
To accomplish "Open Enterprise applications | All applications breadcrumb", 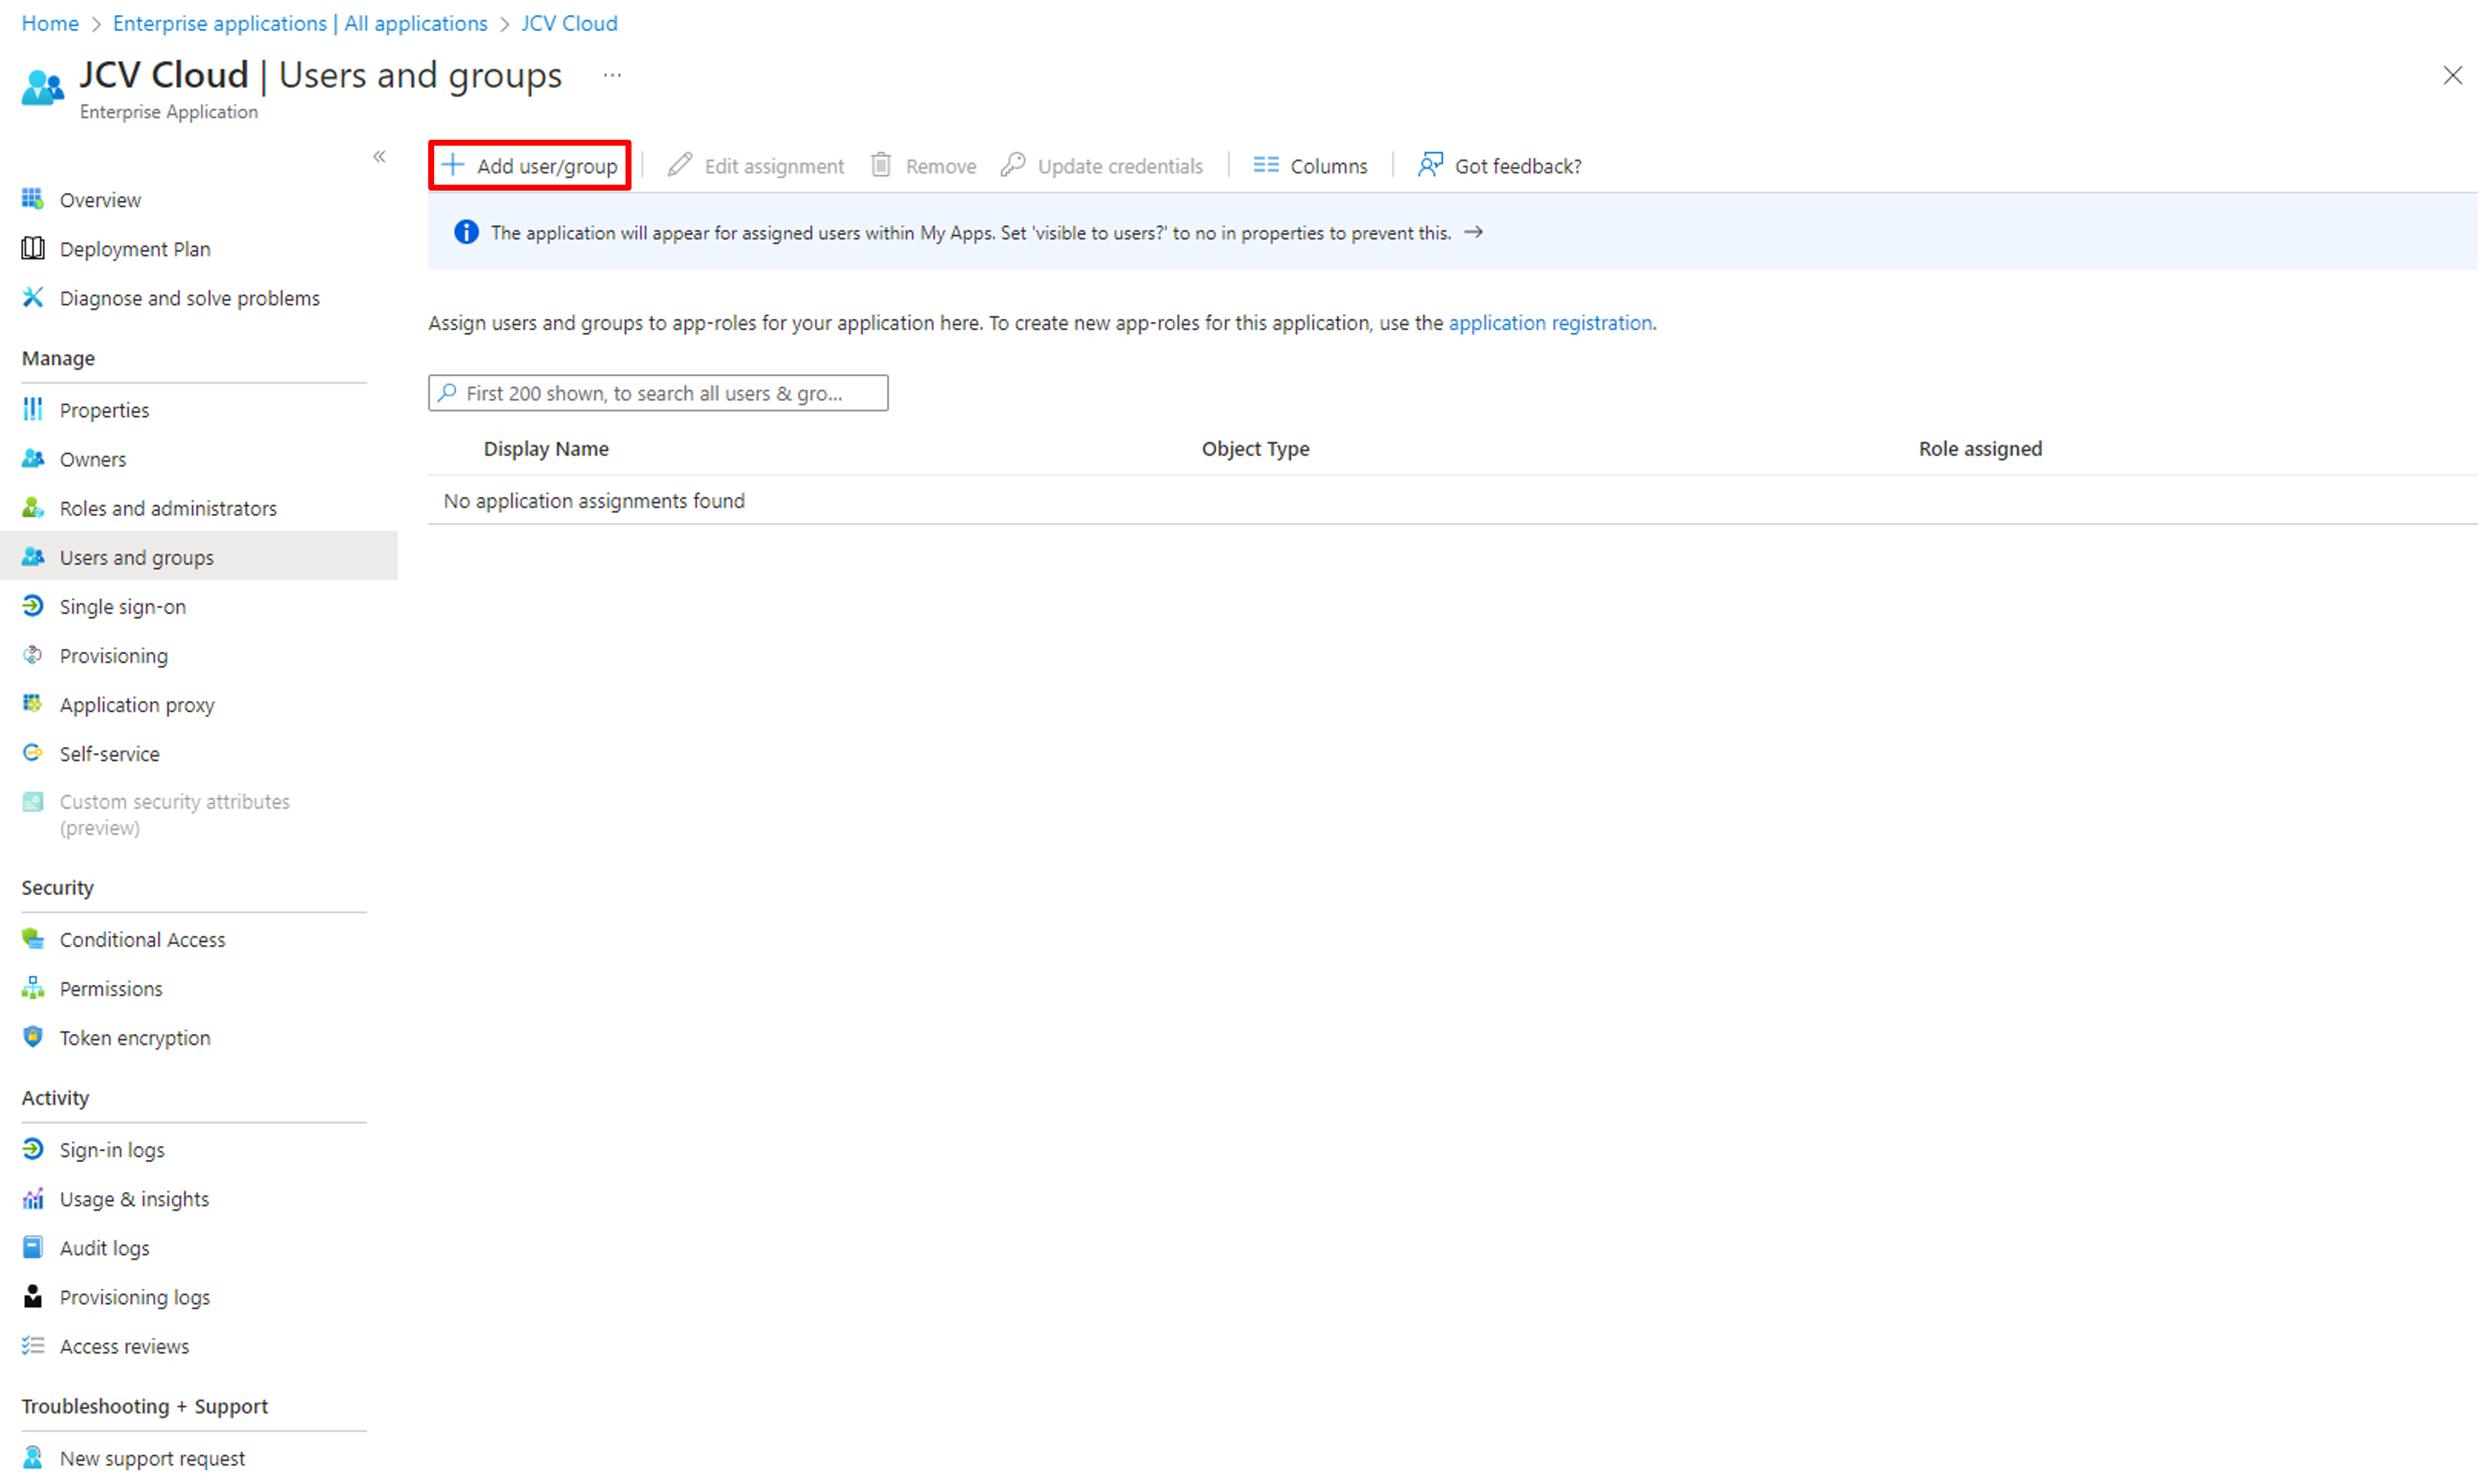I will click(301, 23).
